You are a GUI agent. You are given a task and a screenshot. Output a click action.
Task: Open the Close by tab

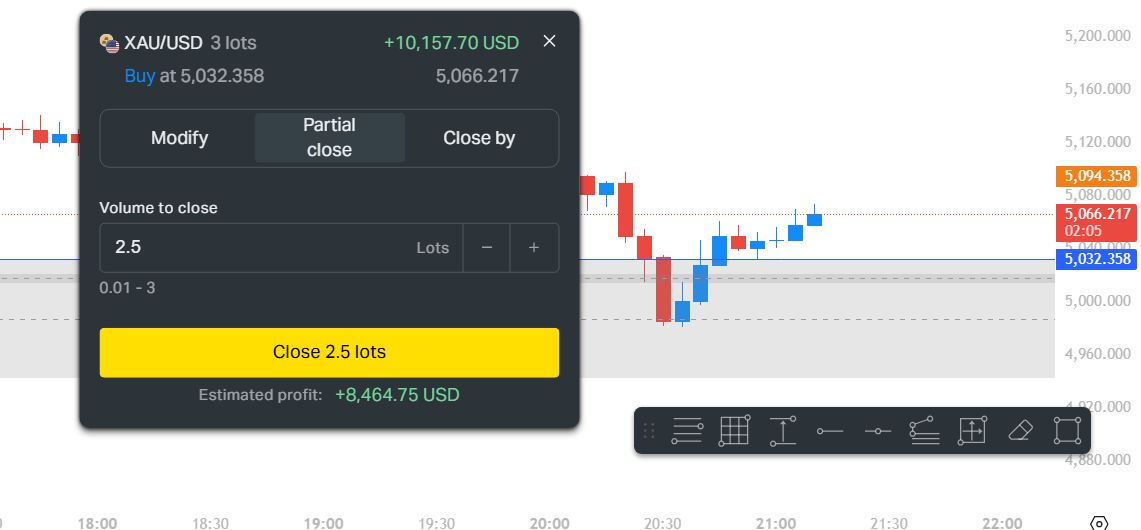coord(479,138)
